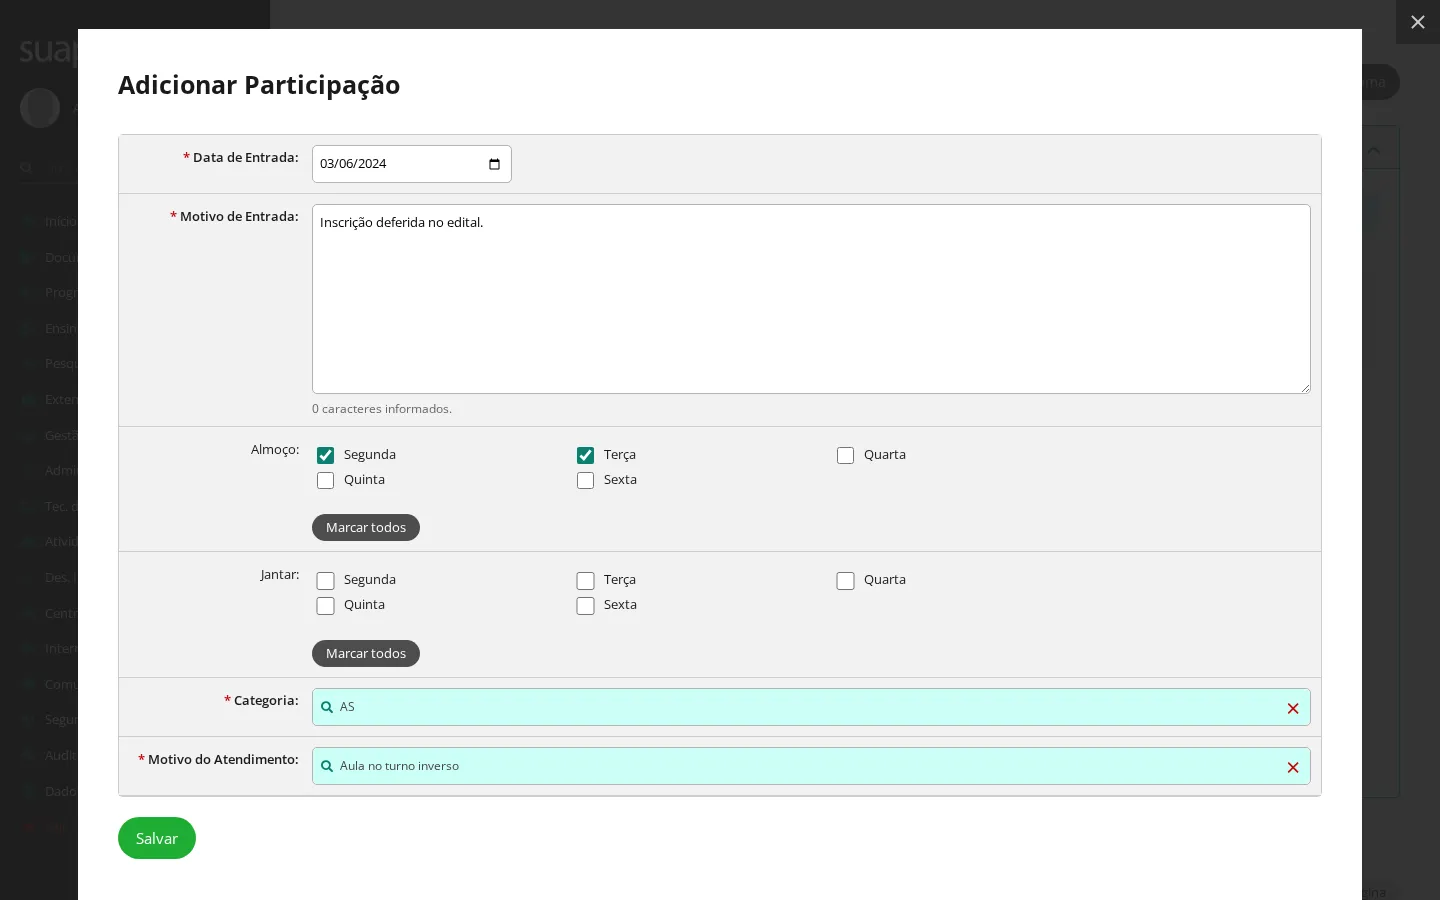The height and width of the screenshot is (900, 1440).
Task: Uncheck Segunda under Almoço
Action: [325, 455]
